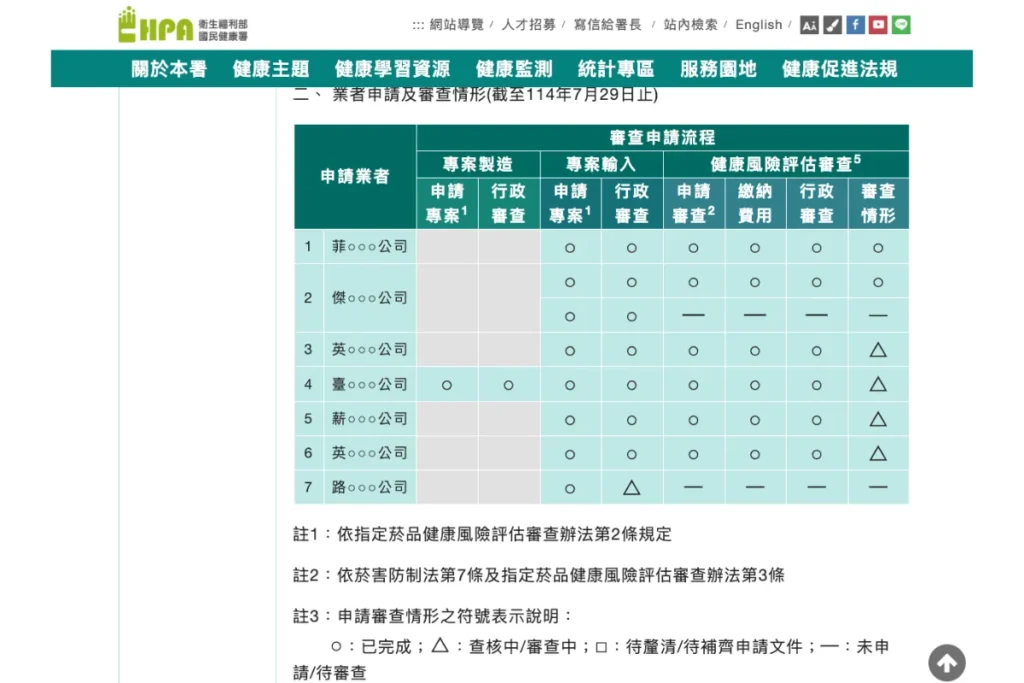Image resolution: width=1024 pixels, height=683 pixels.
Task: Click the section heading 業者申請及審查情形
Action: (475, 95)
